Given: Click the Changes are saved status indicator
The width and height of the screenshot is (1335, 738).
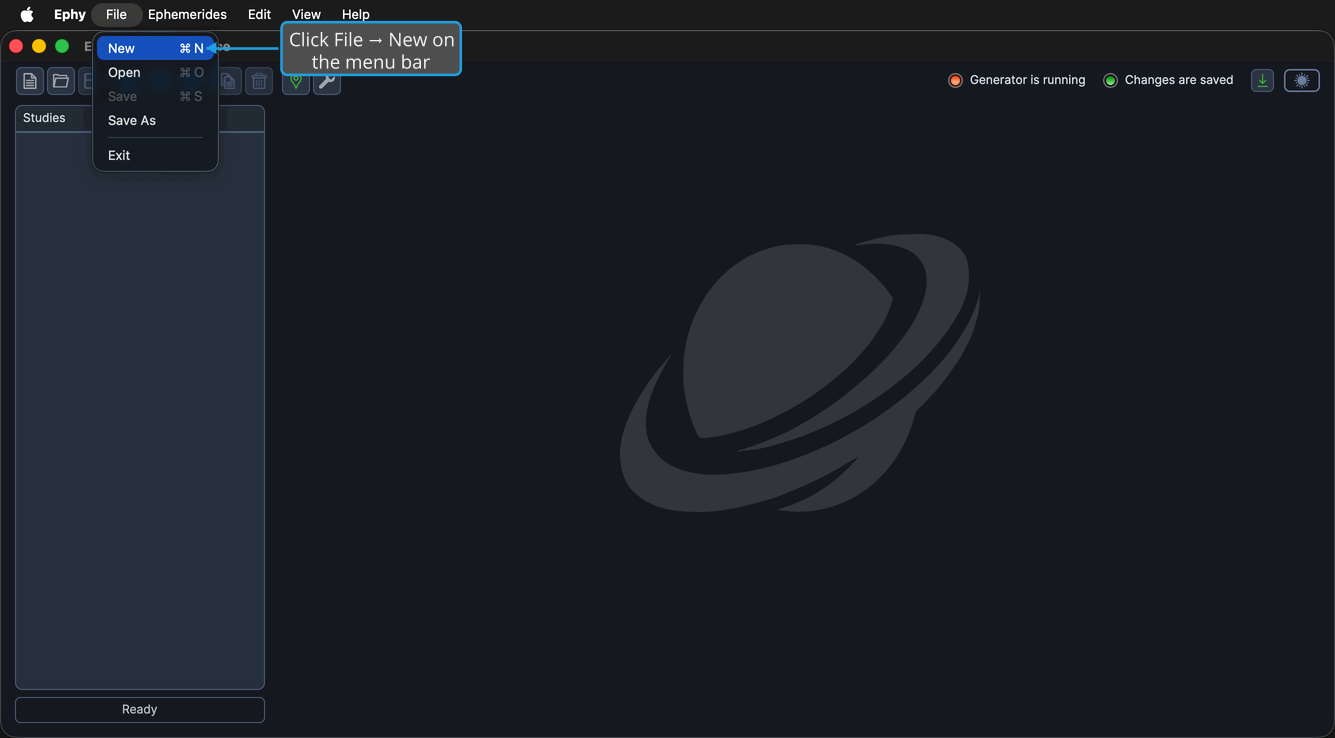Looking at the screenshot, I should 1168,80.
